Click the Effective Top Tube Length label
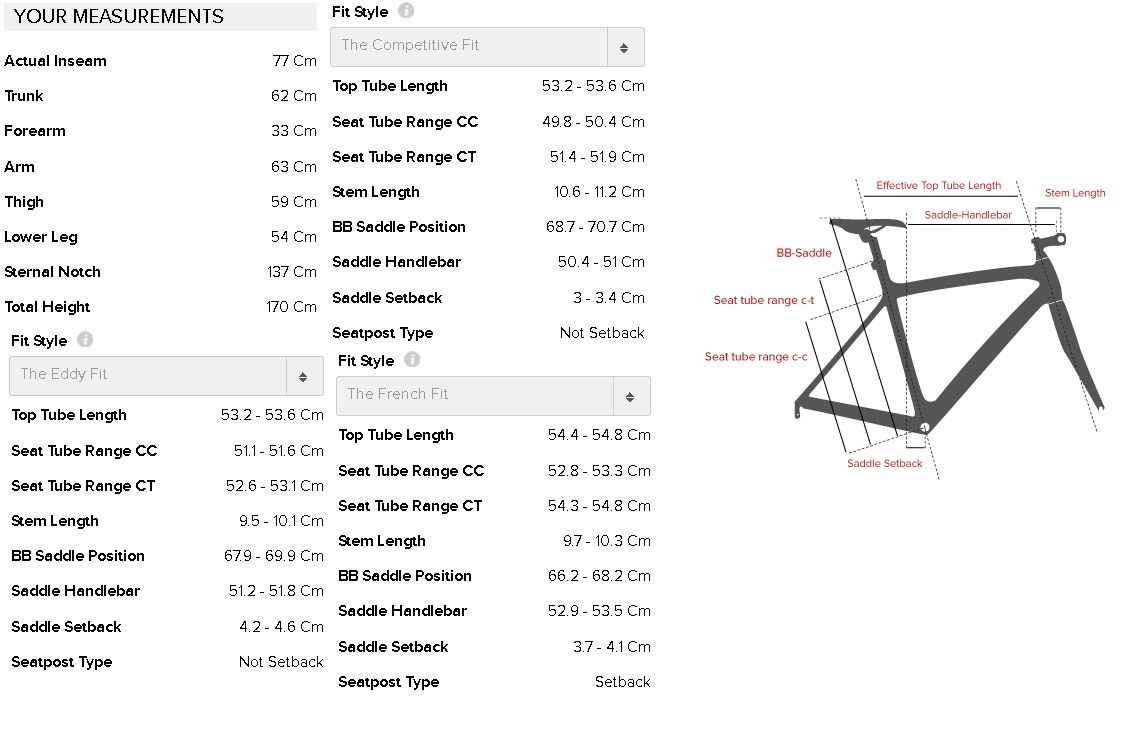 tap(938, 186)
